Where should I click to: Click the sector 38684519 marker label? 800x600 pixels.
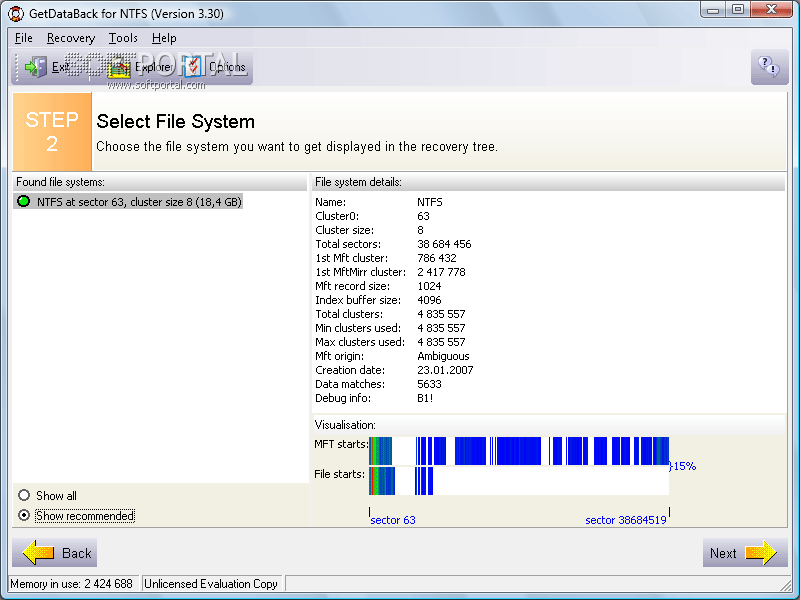[x=626, y=520]
